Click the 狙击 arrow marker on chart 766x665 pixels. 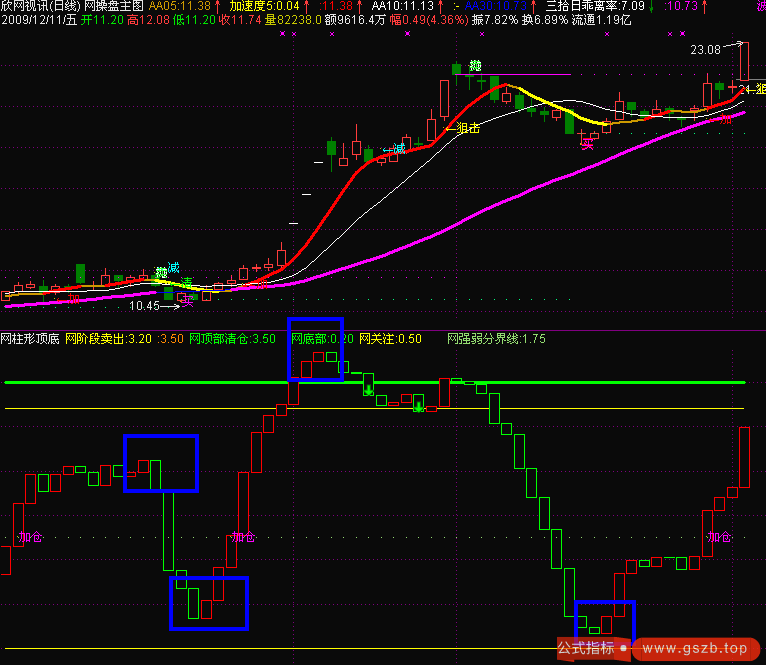[x=462, y=128]
